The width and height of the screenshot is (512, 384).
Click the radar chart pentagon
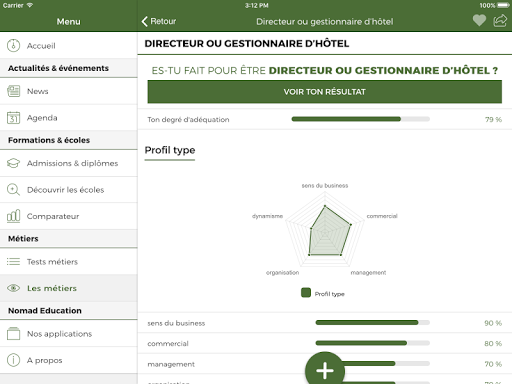[x=325, y=231]
